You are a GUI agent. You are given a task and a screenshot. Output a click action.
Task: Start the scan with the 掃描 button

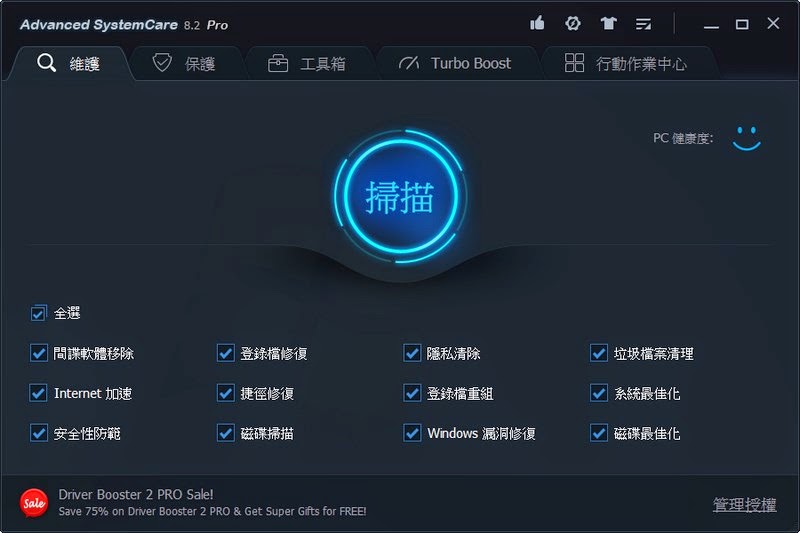tap(401, 196)
